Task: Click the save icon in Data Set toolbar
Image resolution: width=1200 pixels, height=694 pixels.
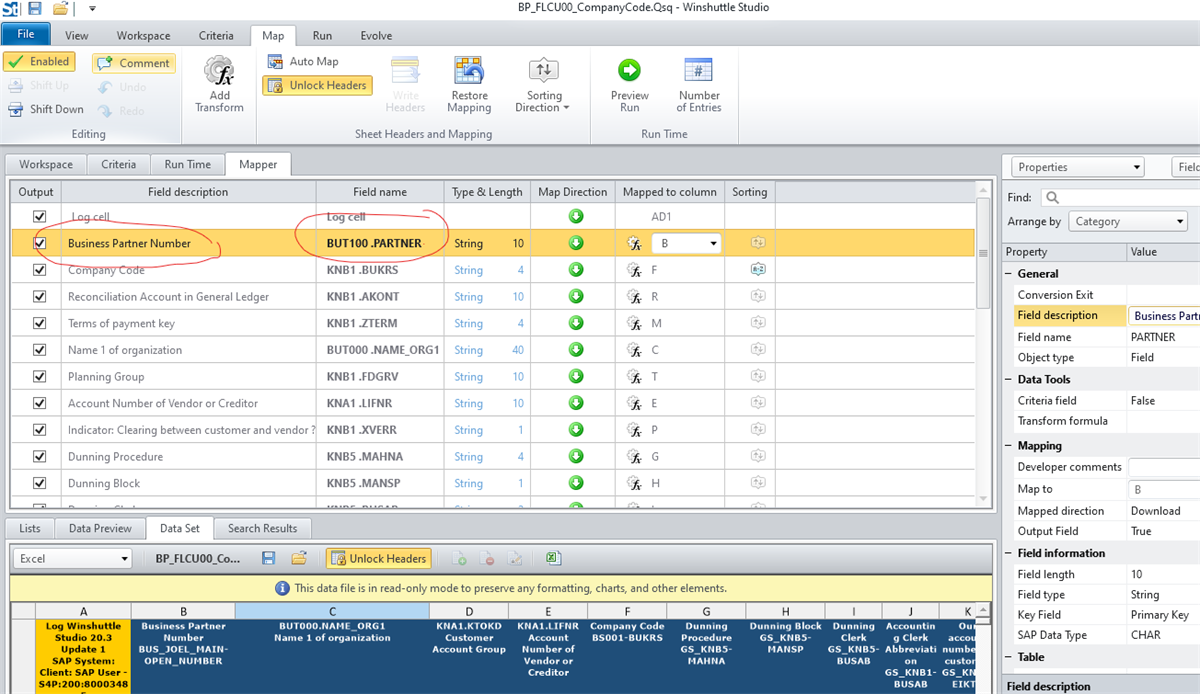Action: tap(268, 558)
